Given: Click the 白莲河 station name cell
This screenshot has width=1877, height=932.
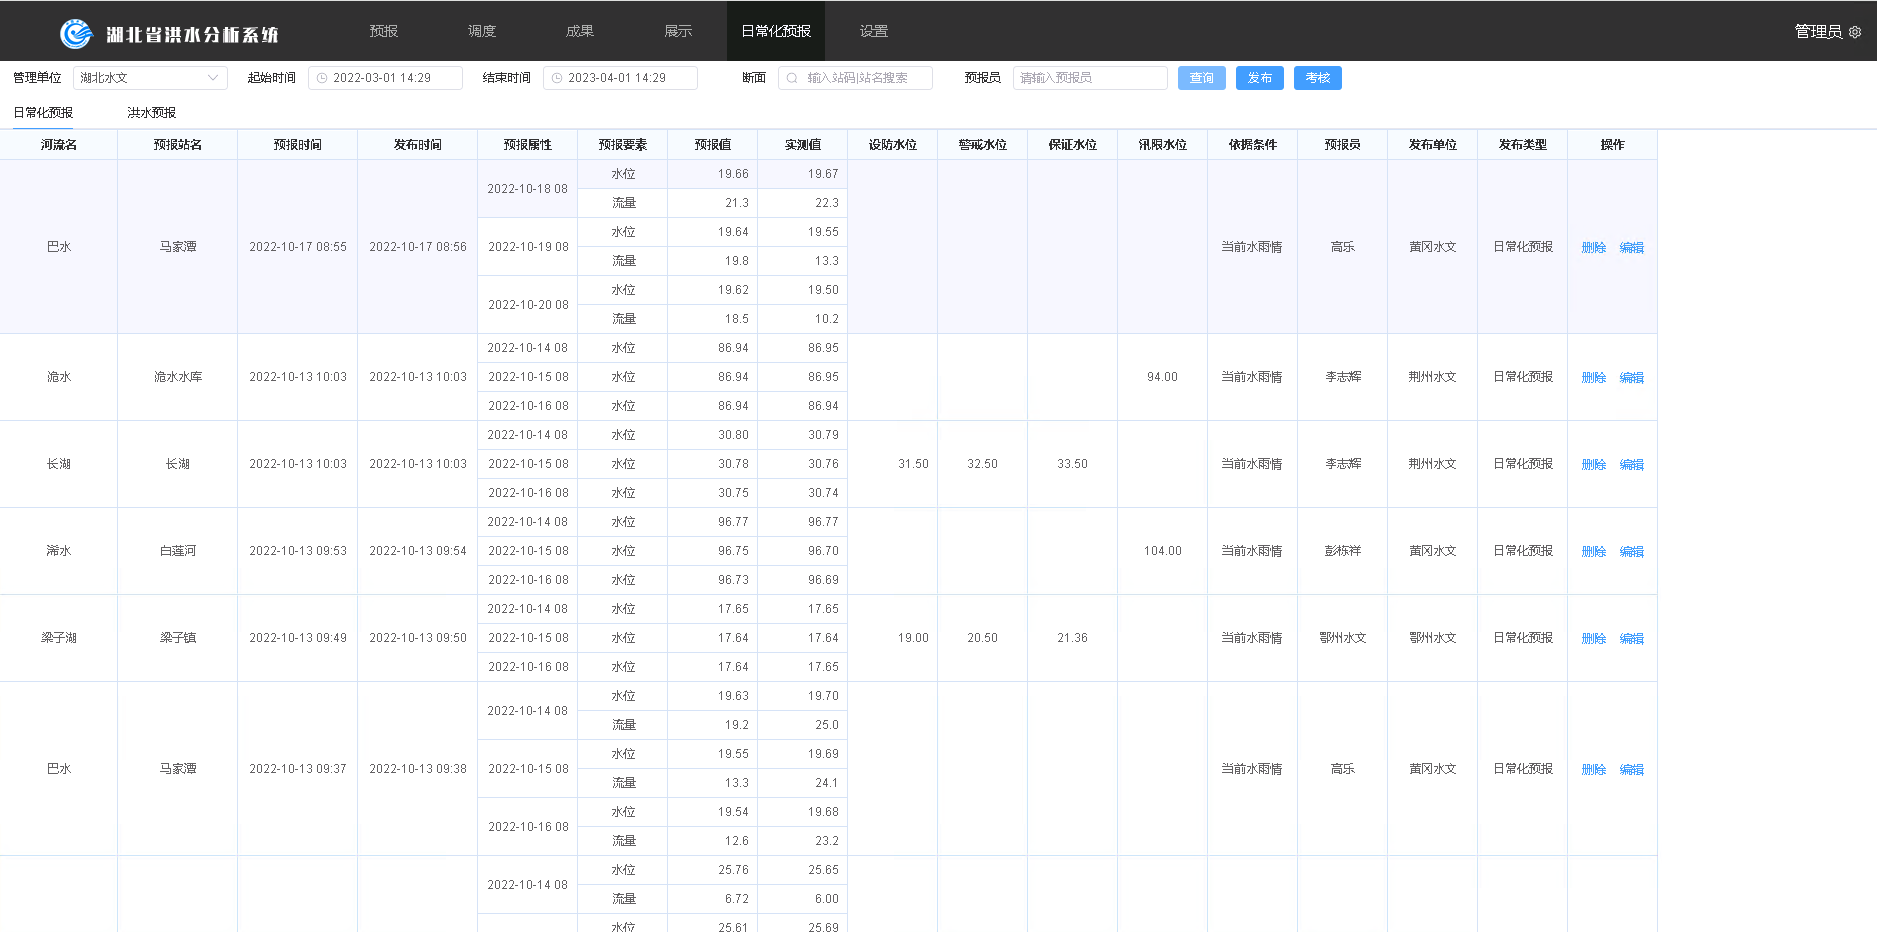Looking at the screenshot, I should (x=178, y=551).
